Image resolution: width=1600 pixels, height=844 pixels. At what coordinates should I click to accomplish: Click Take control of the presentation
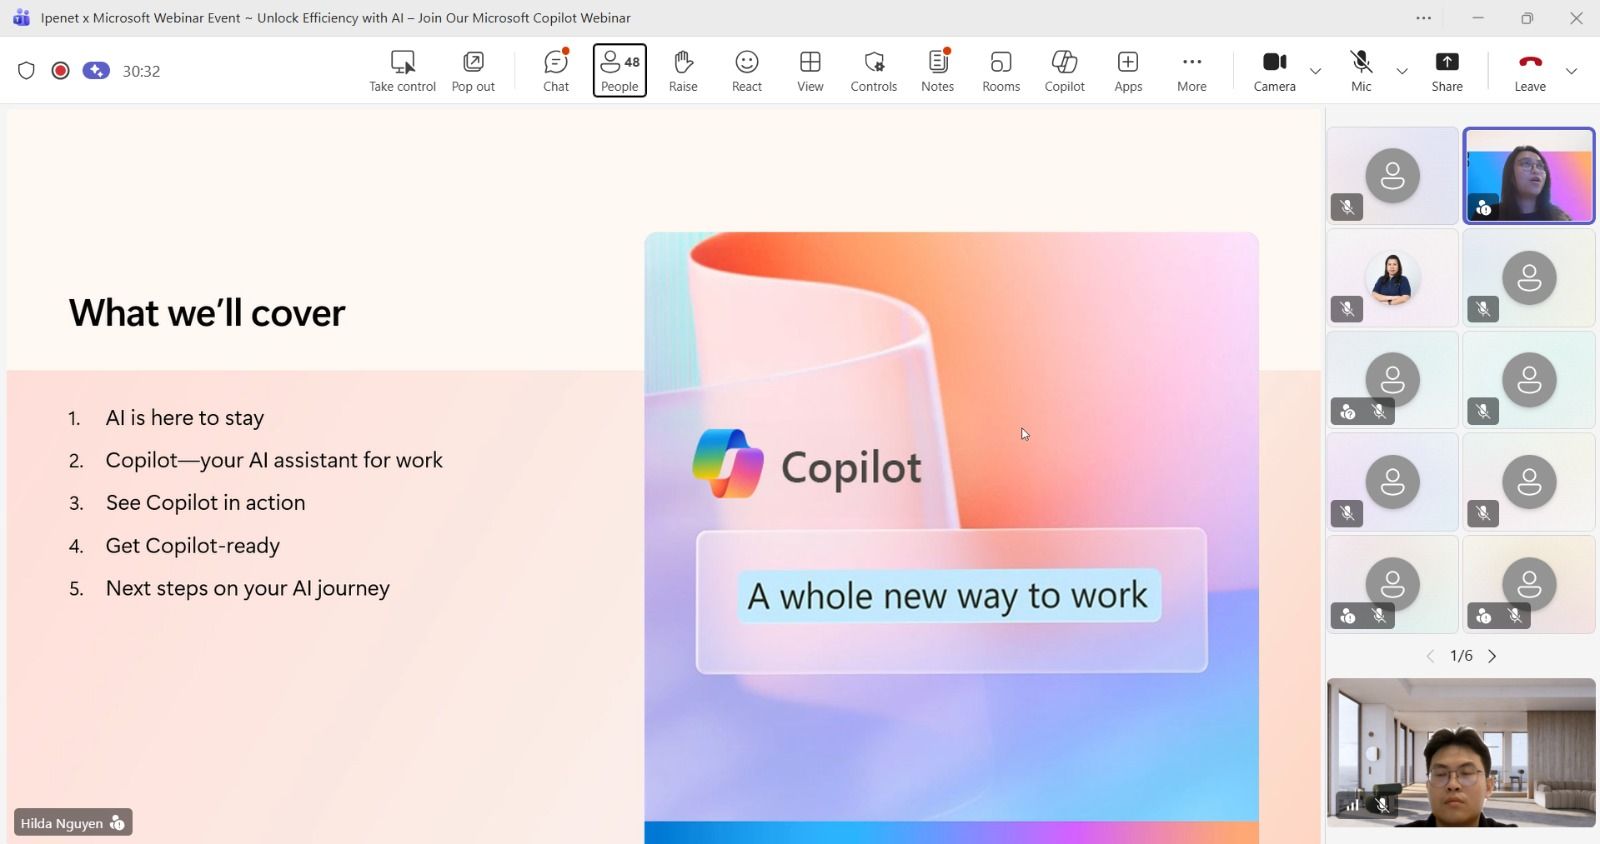click(402, 70)
